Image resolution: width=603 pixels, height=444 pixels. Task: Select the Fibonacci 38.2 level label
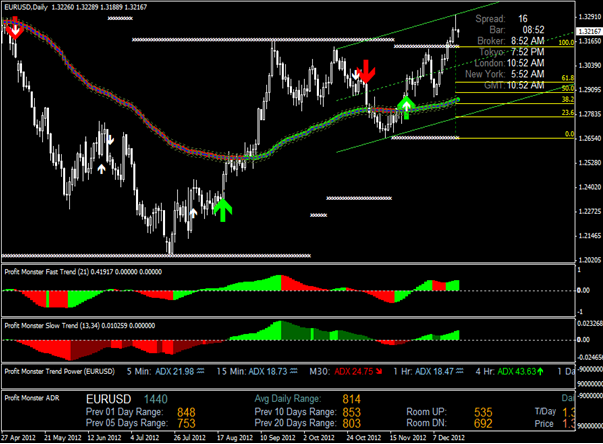pyautogui.click(x=568, y=100)
